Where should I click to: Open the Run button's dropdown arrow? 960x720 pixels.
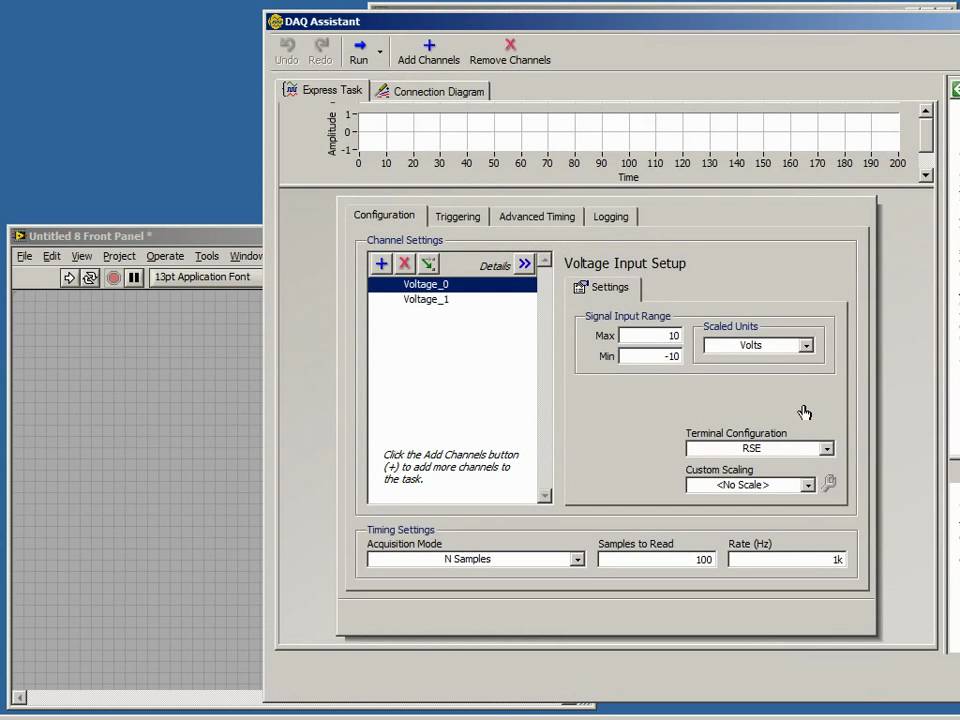point(380,52)
